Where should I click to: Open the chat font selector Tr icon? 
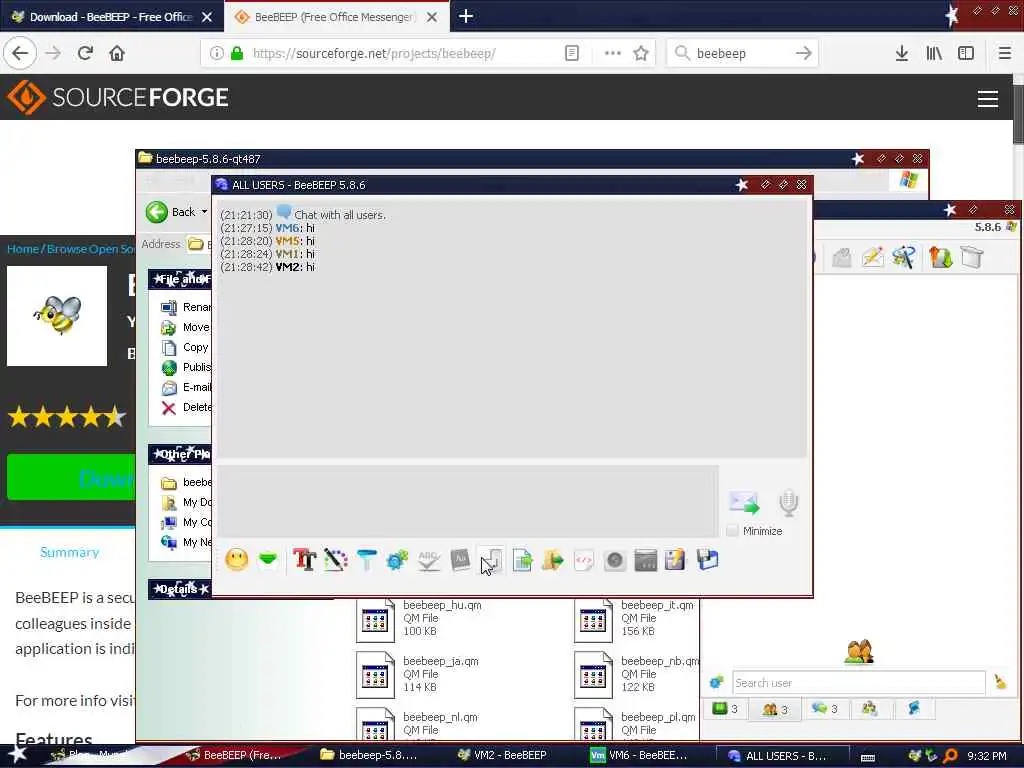point(304,560)
